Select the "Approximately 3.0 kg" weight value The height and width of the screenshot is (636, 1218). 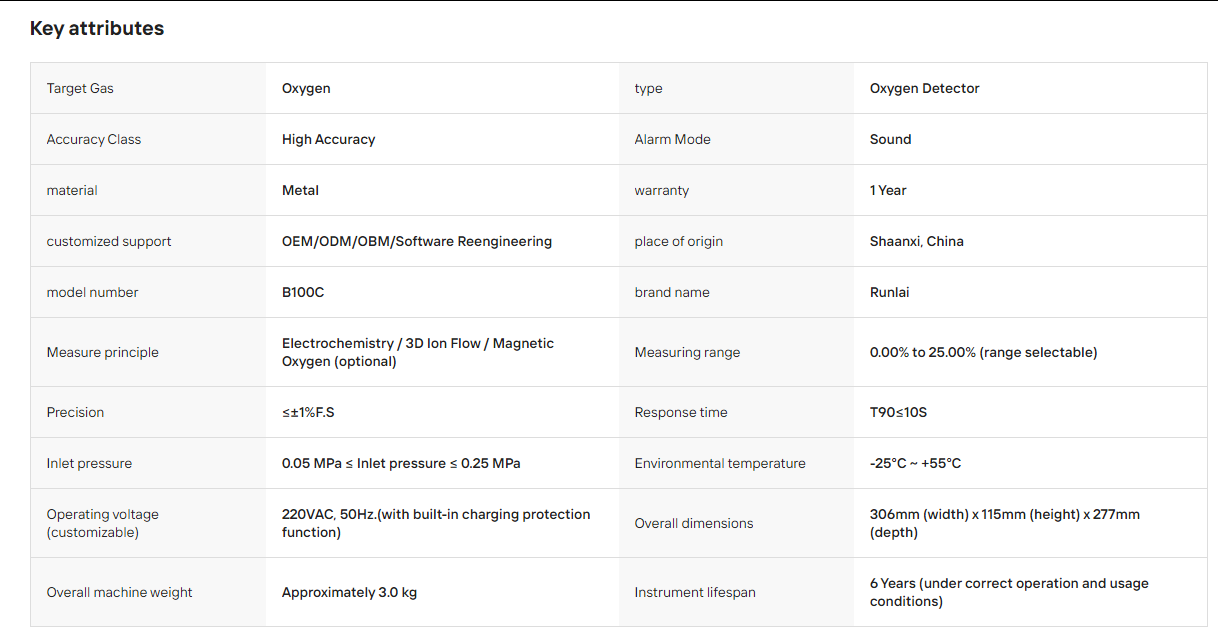click(x=350, y=592)
